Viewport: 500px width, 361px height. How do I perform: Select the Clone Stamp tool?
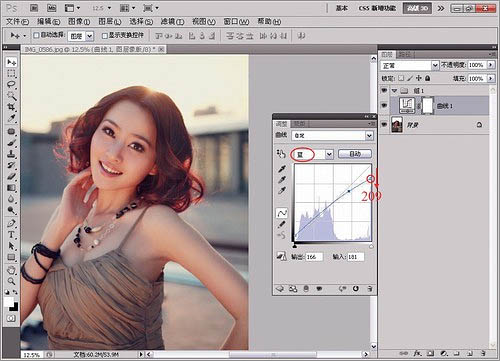click(11, 154)
